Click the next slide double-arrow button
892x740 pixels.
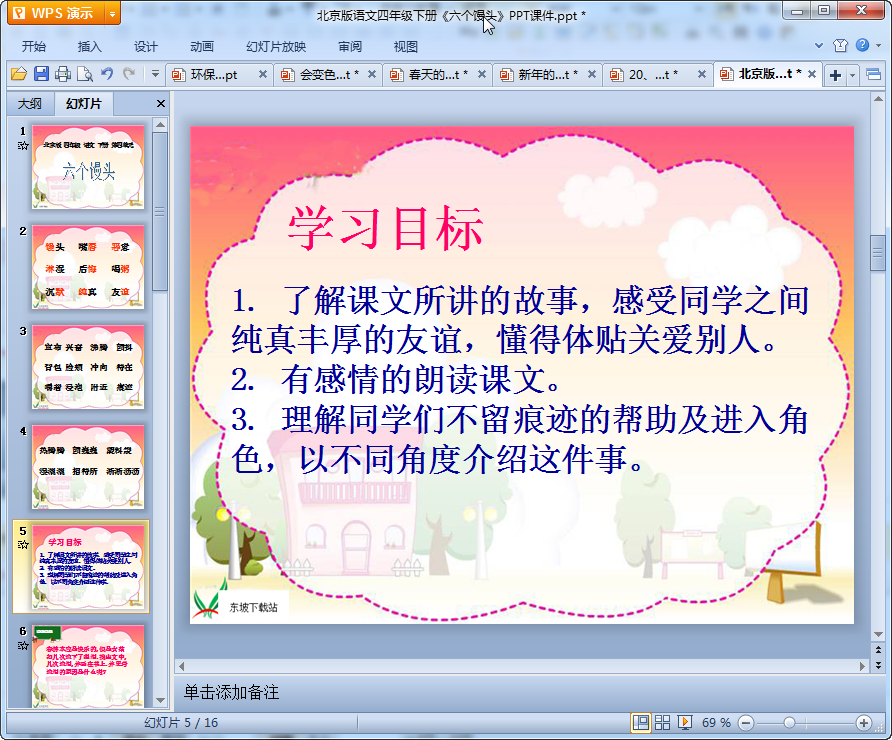878,664
